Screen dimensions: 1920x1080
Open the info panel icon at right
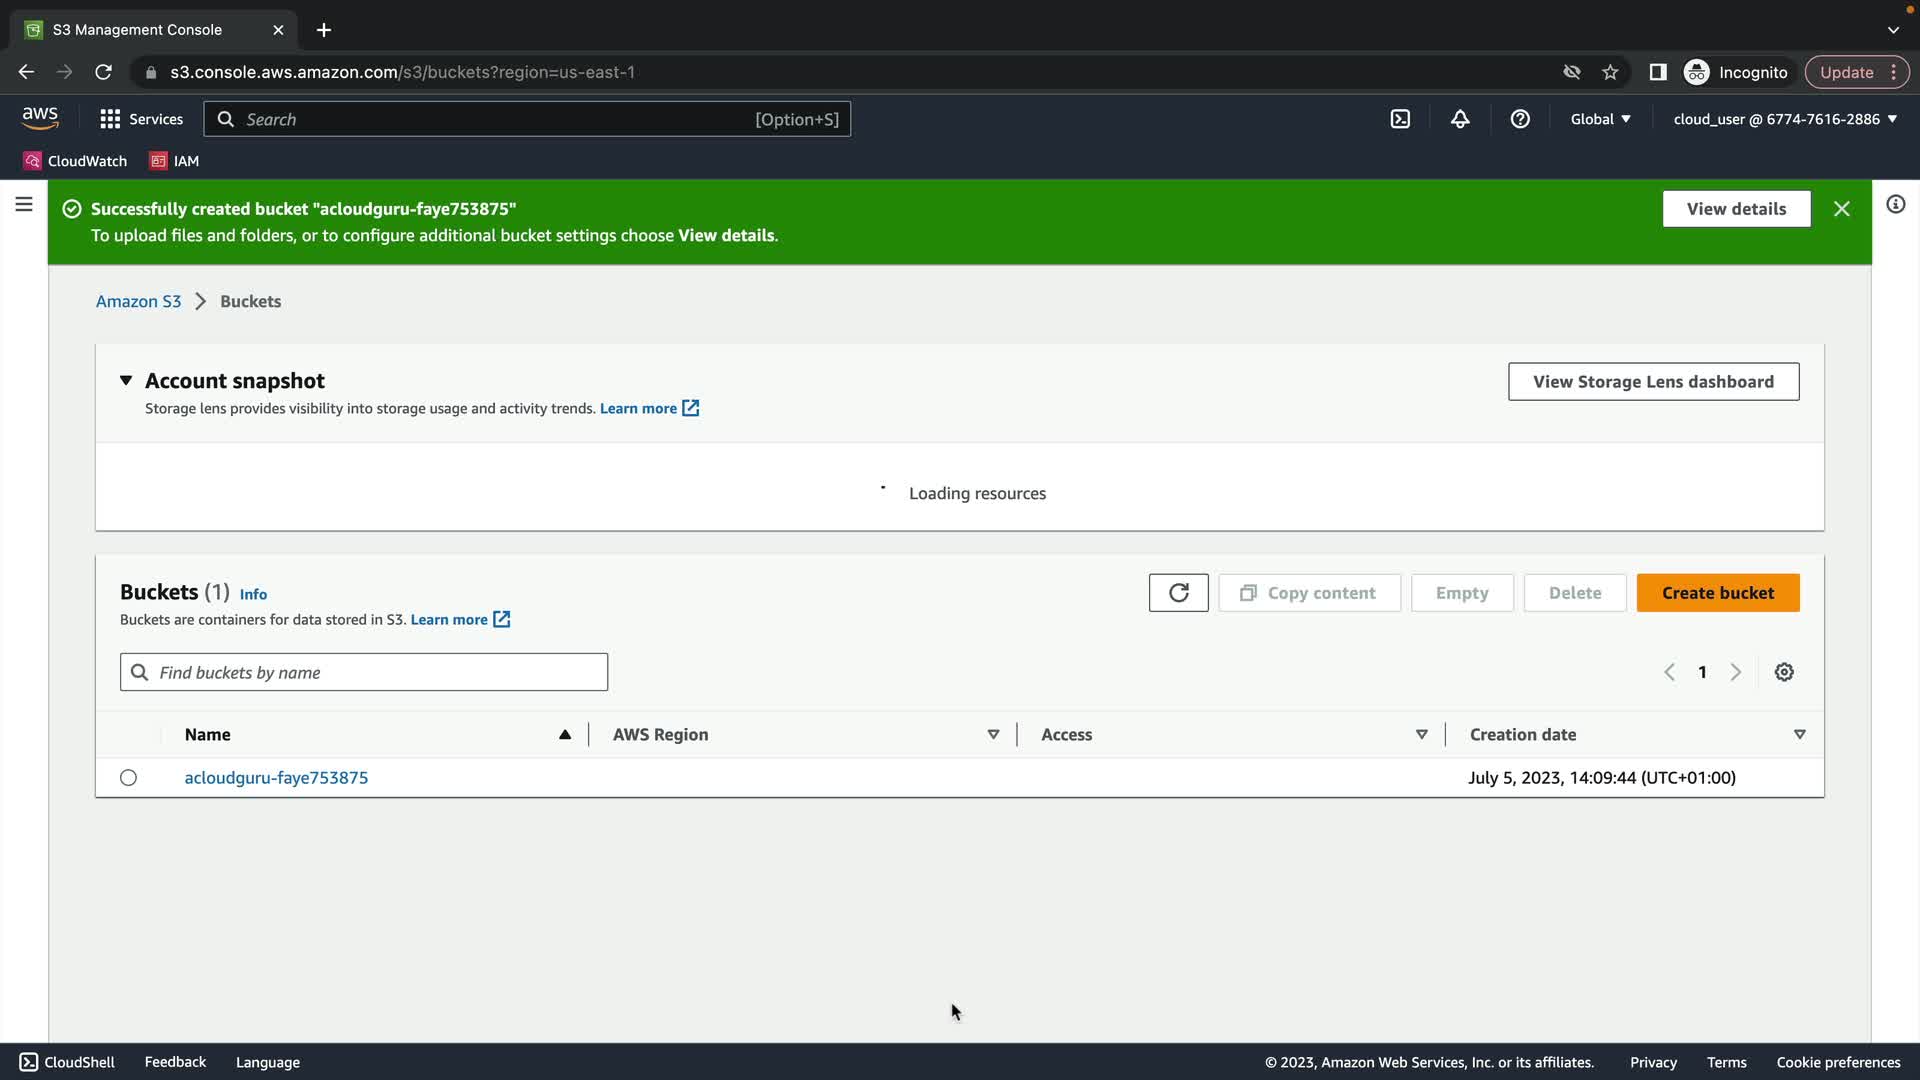pyautogui.click(x=1895, y=205)
